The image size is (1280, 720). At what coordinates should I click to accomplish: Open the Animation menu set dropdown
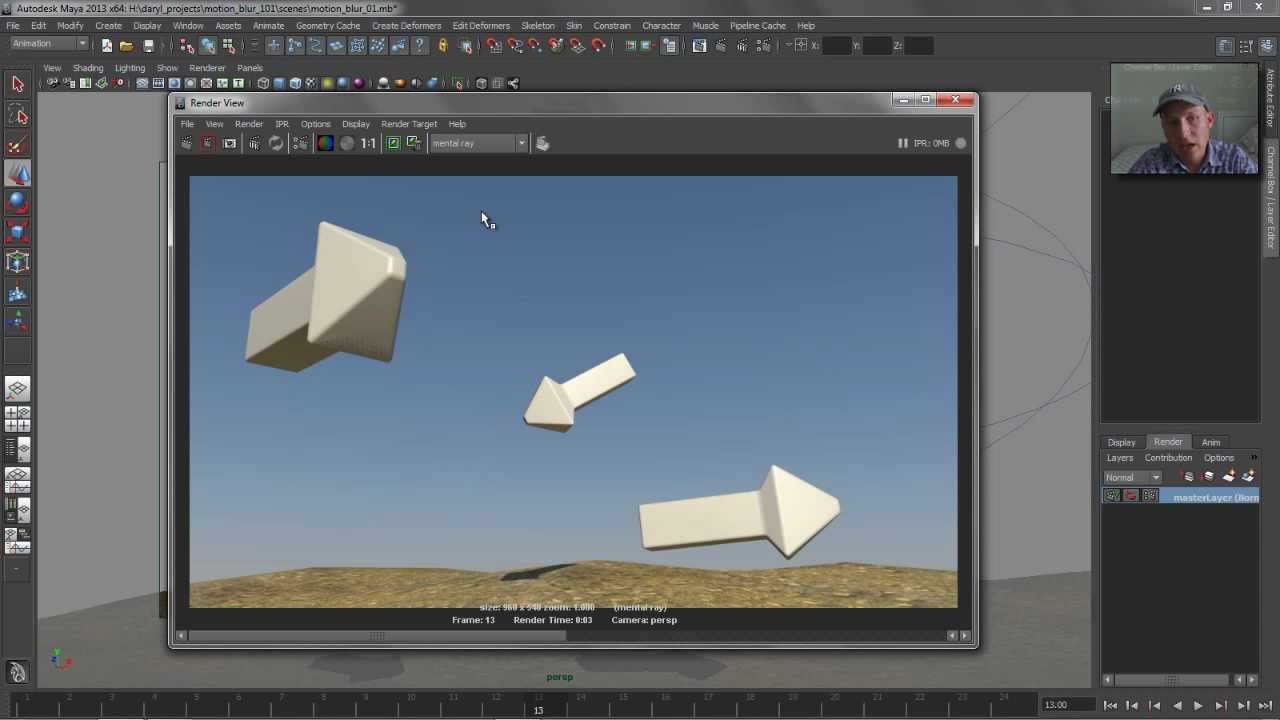(x=45, y=43)
